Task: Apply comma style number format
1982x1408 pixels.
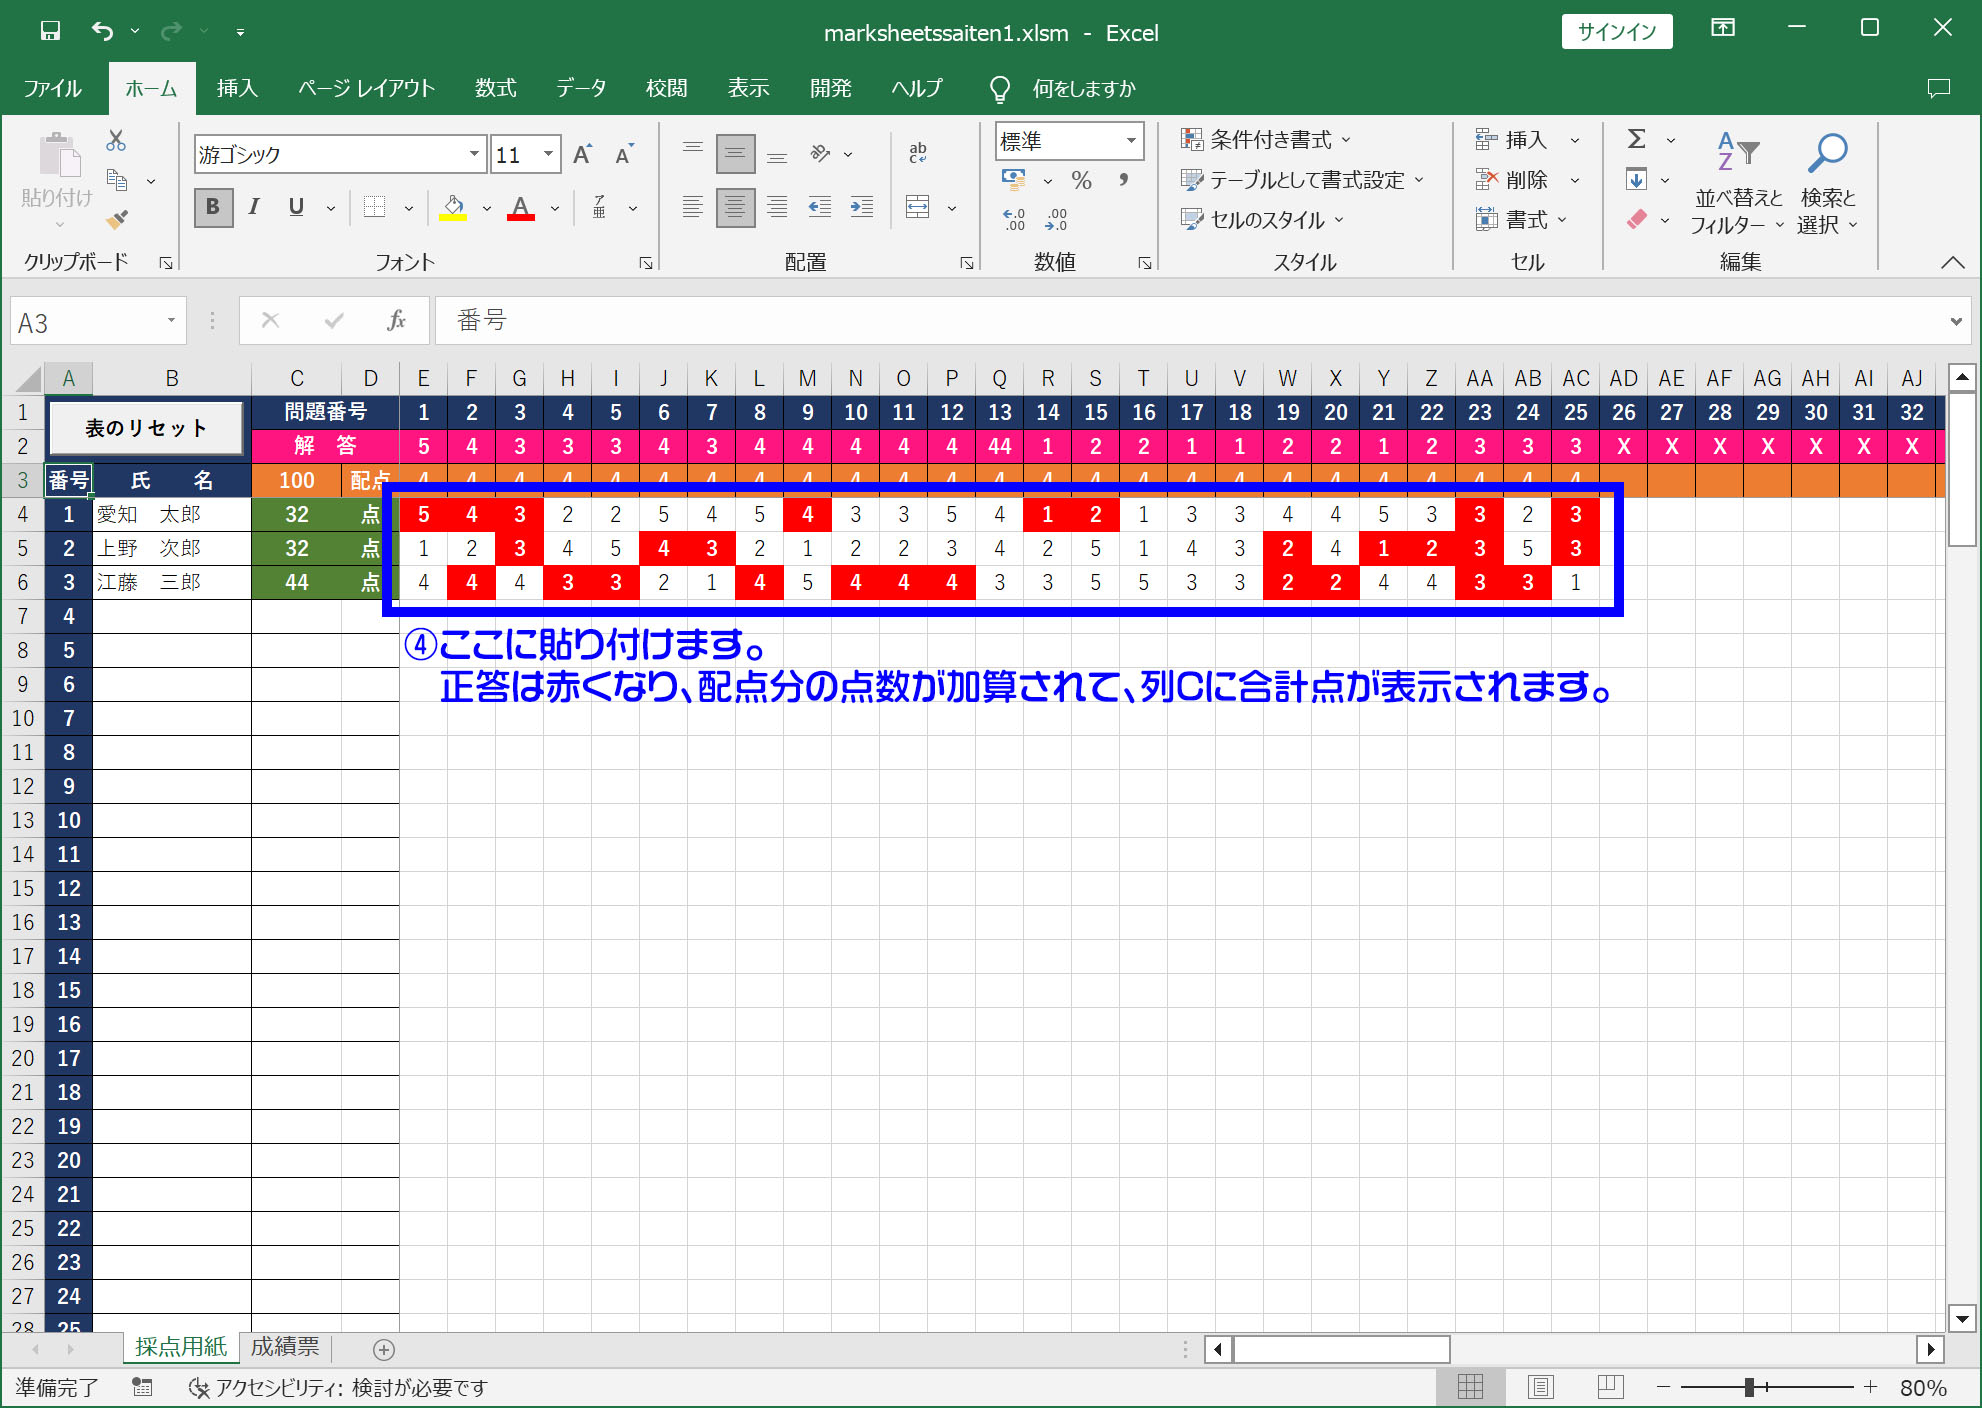Action: coord(1124,180)
